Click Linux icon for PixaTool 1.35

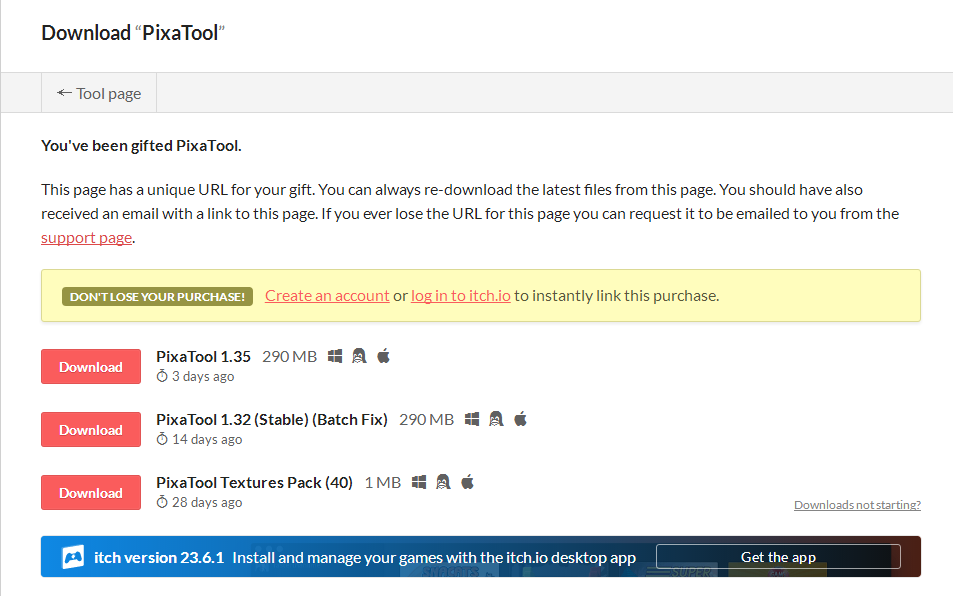pos(359,356)
